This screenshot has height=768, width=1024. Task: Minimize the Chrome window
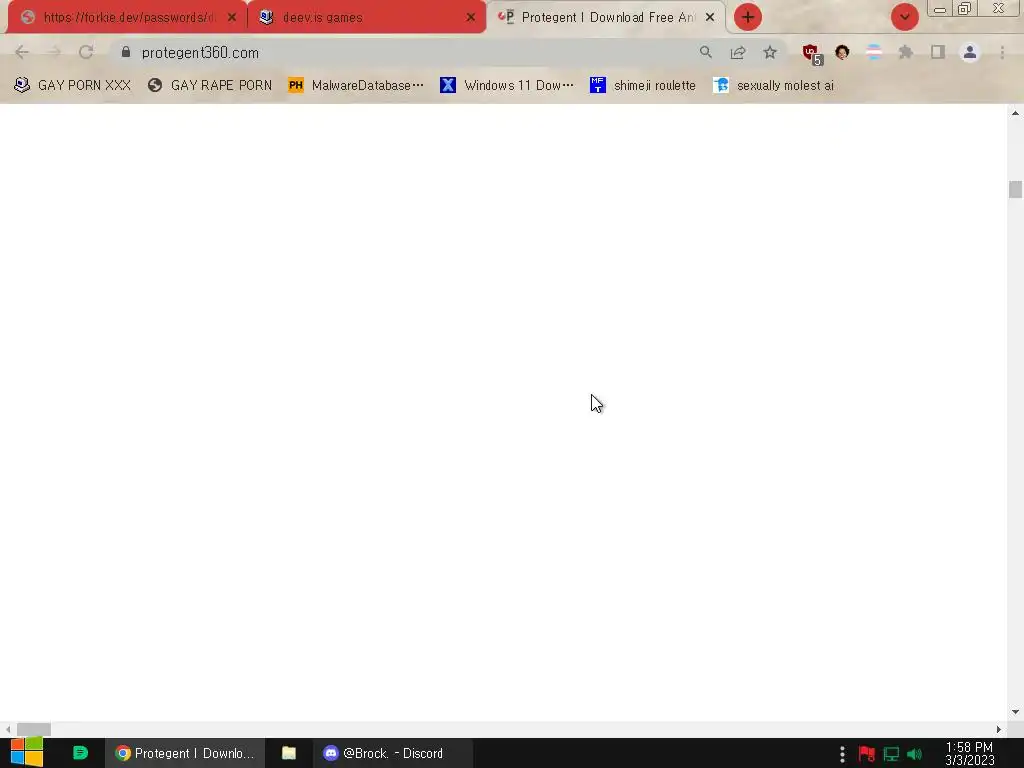pyautogui.click(x=940, y=9)
